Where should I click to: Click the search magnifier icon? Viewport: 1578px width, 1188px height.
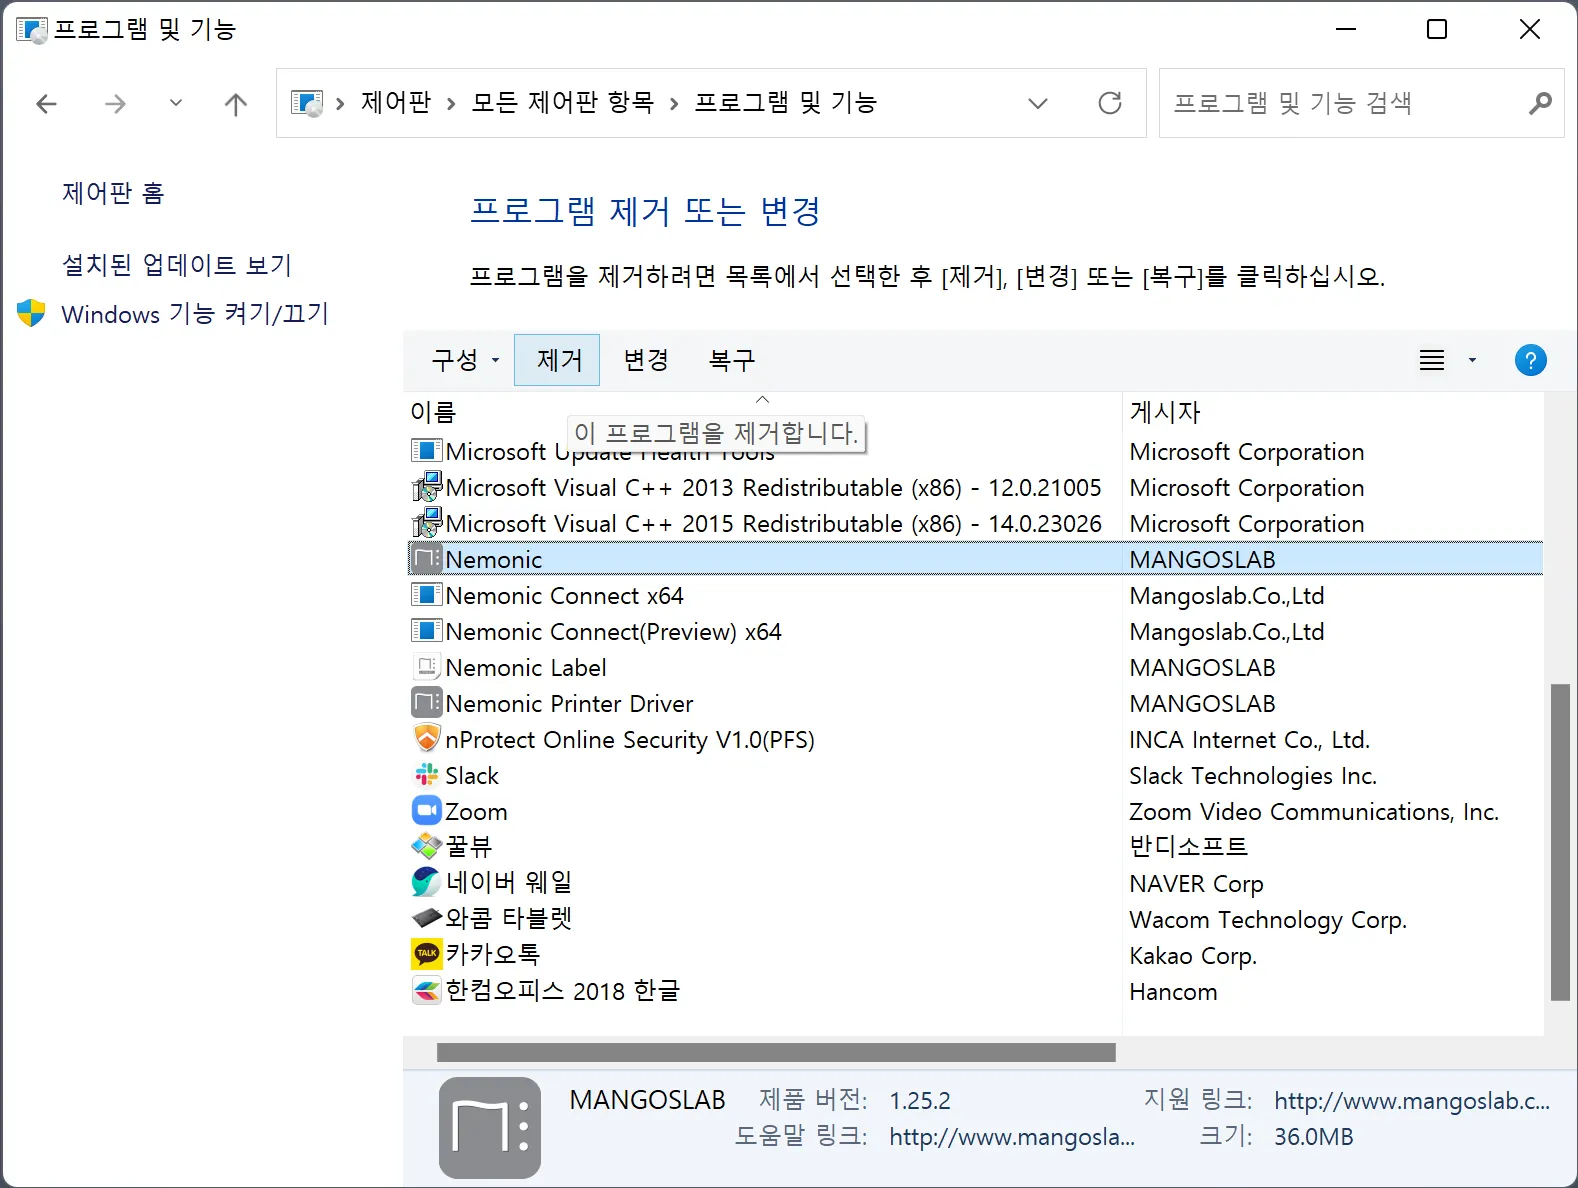[1540, 103]
